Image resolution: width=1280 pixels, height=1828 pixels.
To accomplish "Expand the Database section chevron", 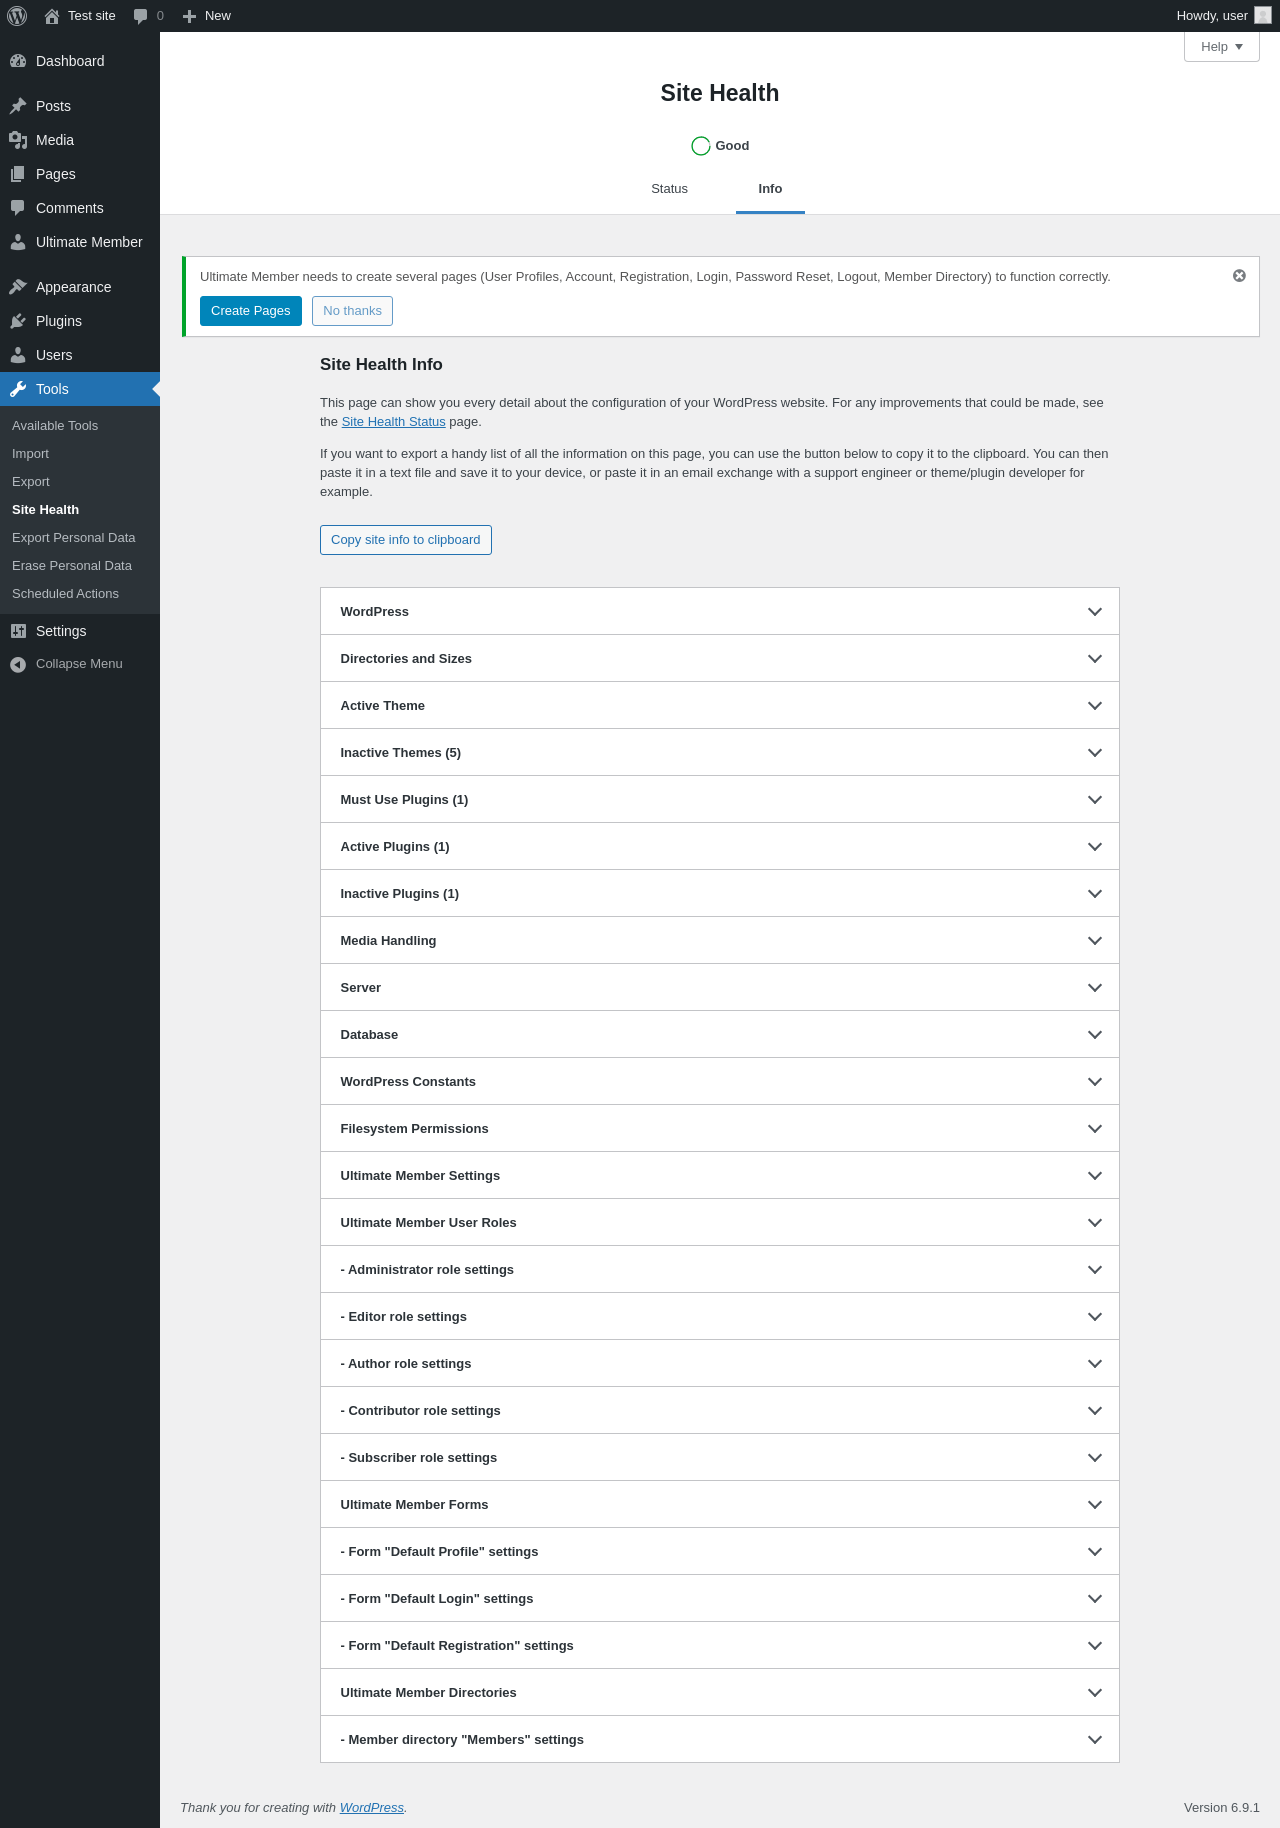I will [1095, 1035].
